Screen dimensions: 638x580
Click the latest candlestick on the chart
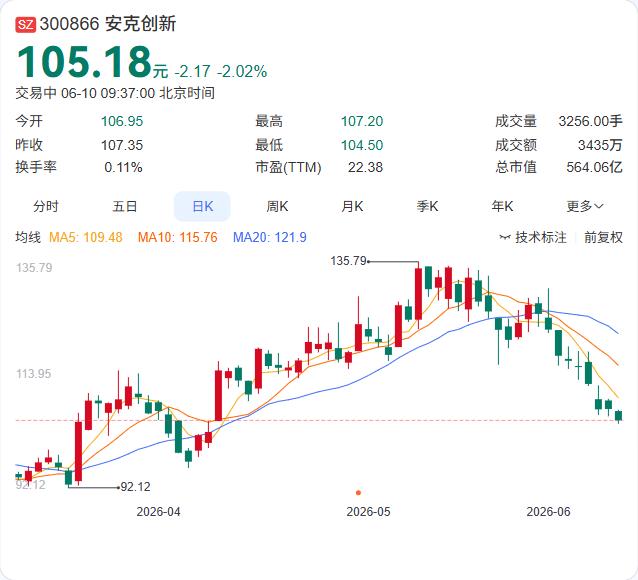click(x=618, y=416)
